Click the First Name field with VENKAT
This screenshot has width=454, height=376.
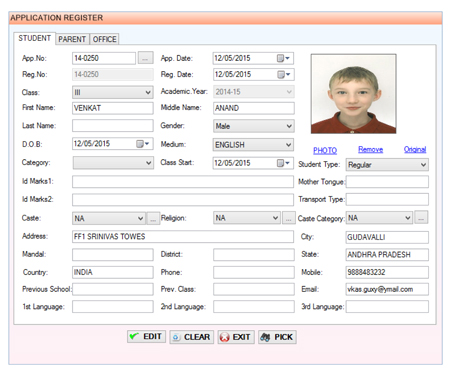113,108
